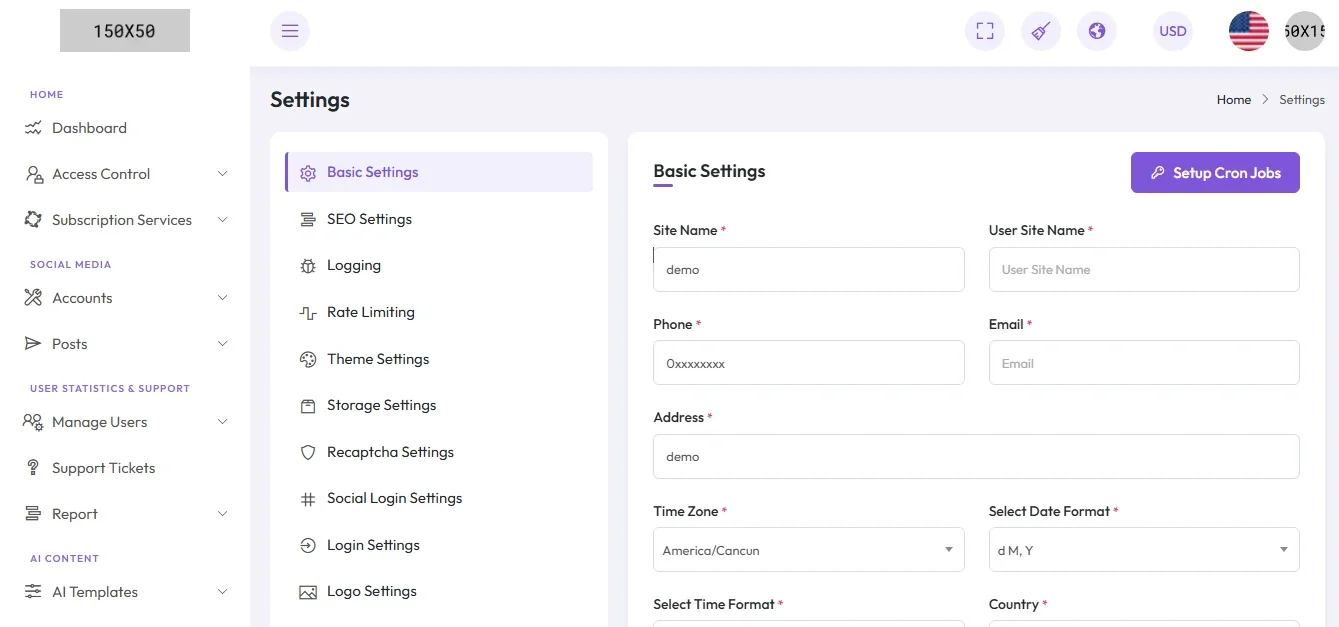This screenshot has width=1339, height=627.
Task: Click the clear cache broom icon
Action: pyautogui.click(x=1041, y=31)
